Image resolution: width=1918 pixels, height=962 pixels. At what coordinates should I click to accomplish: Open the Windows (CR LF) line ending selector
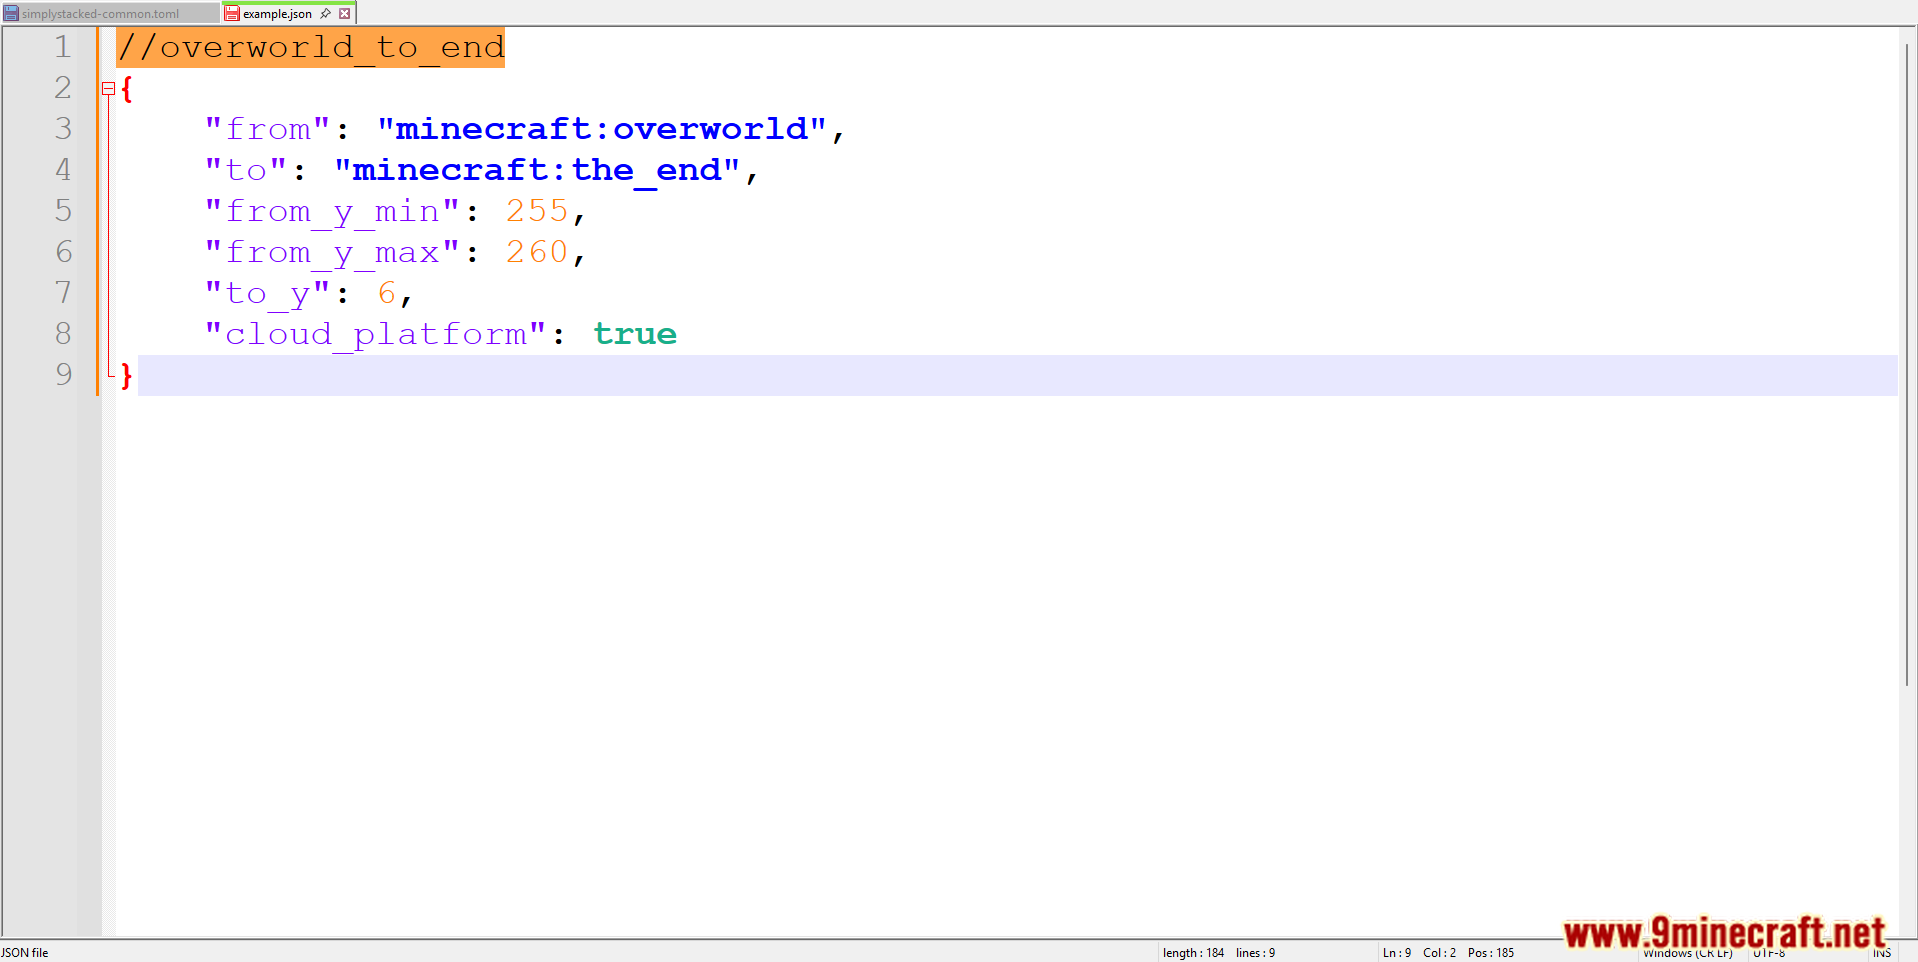1688,953
